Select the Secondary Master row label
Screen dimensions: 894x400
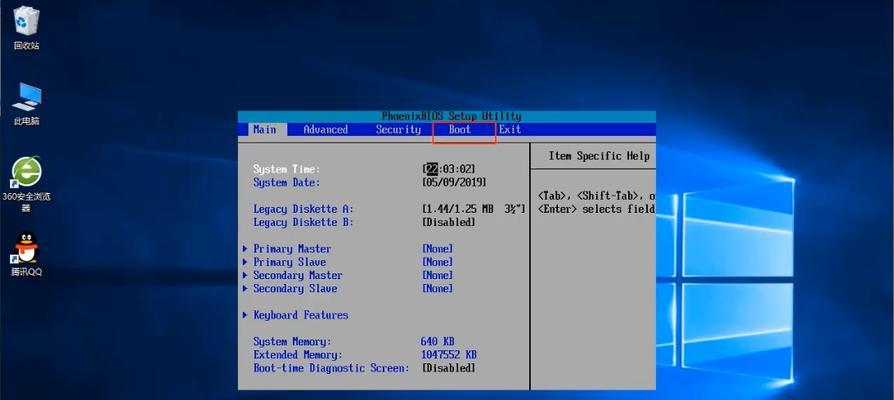pyautogui.click(x=298, y=275)
